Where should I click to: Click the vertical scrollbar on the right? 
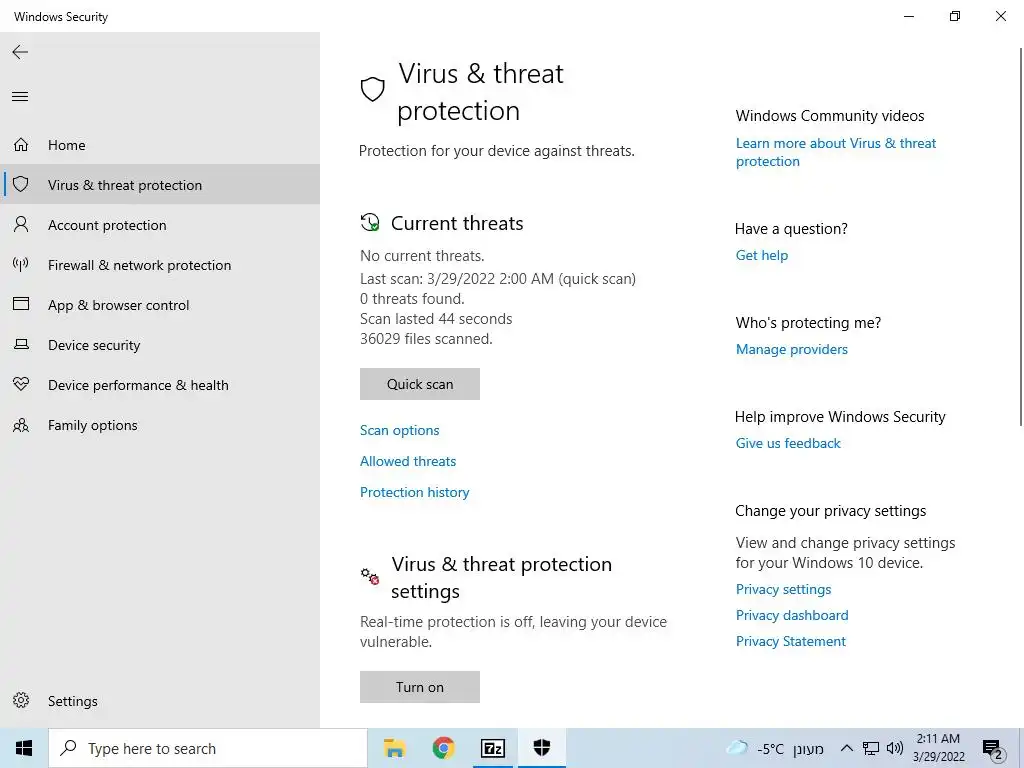point(1020,236)
